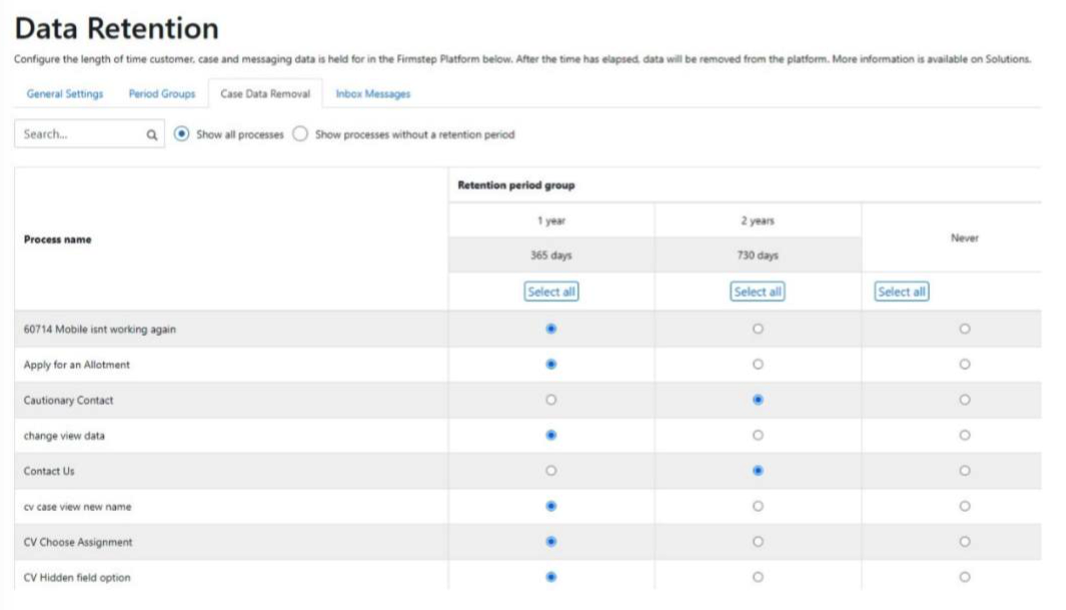Click Select all under 1 year
This screenshot has width=1066, height=610.
[551, 292]
